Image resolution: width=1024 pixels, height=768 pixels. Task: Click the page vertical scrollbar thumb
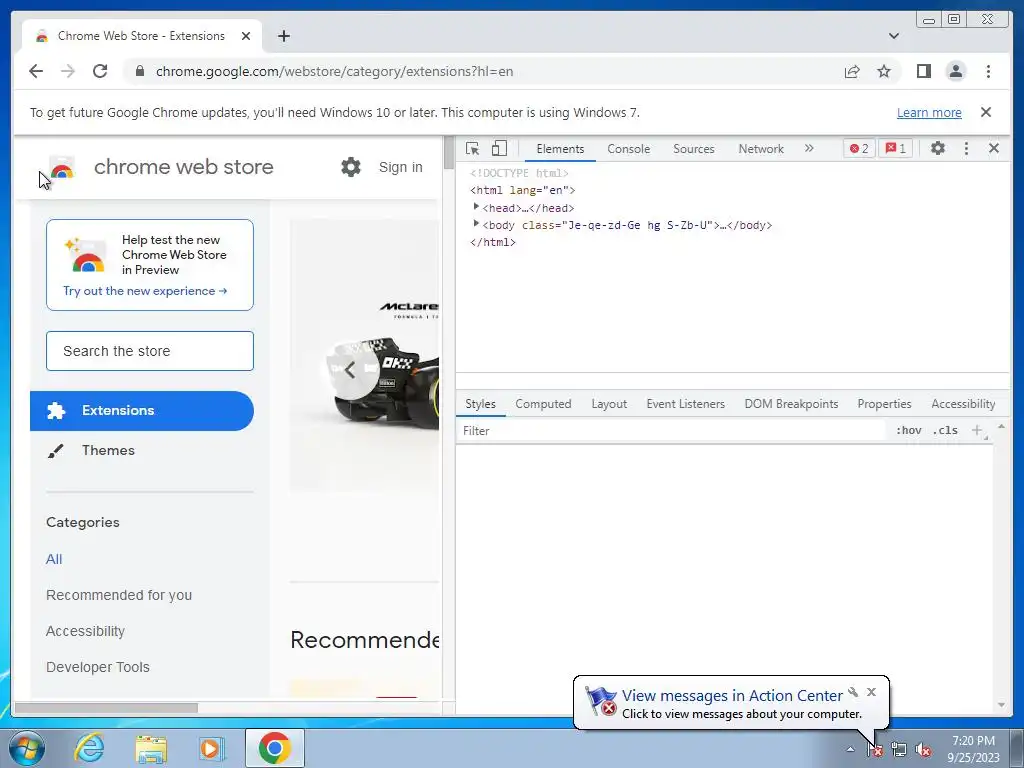[449, 153]
